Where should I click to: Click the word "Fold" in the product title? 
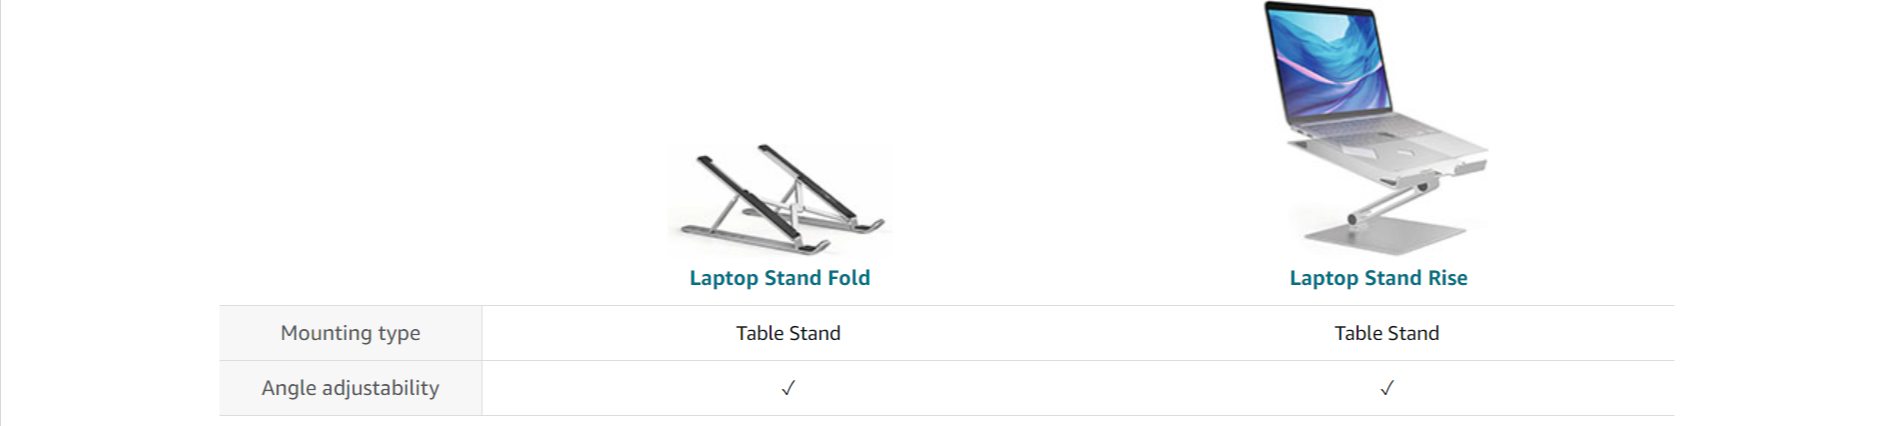click(848, 278)
